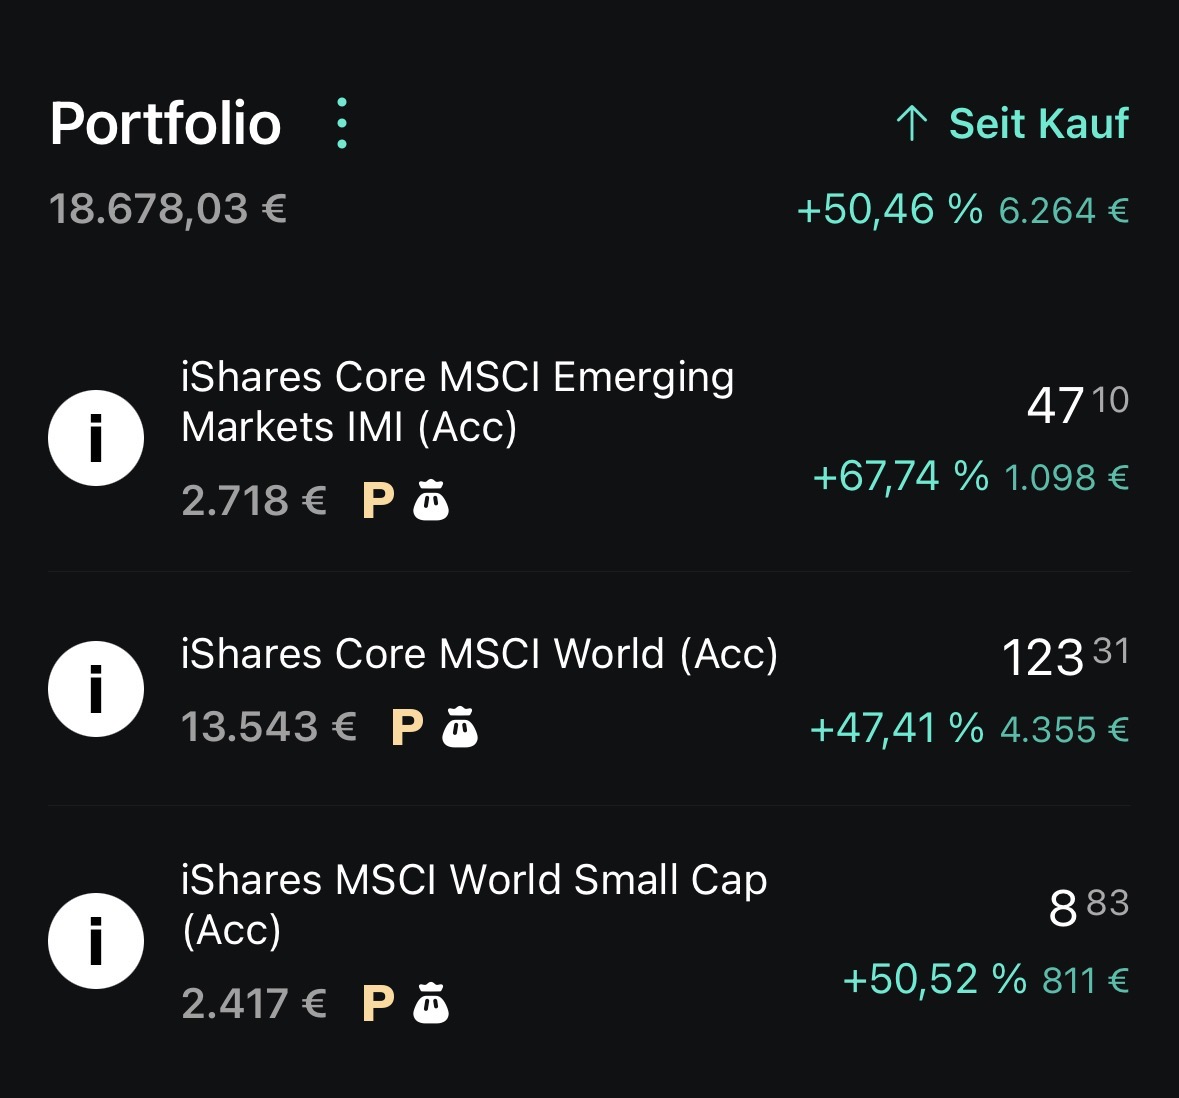The height and width of the screenshot is (1098, 1179).
Task: Open iShares MSCI World Small Cap (Acc) position
Action: click(590, 941)
